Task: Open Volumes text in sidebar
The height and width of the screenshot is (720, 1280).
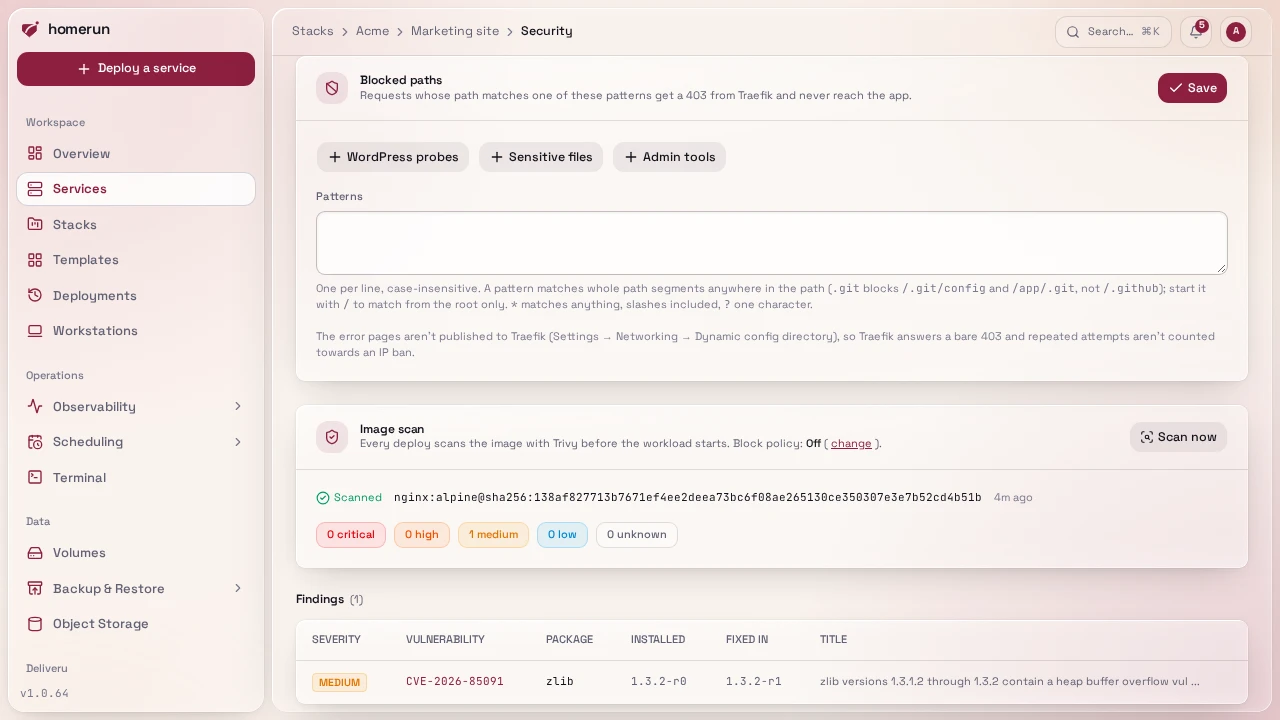Action: (x=79, y=553)
